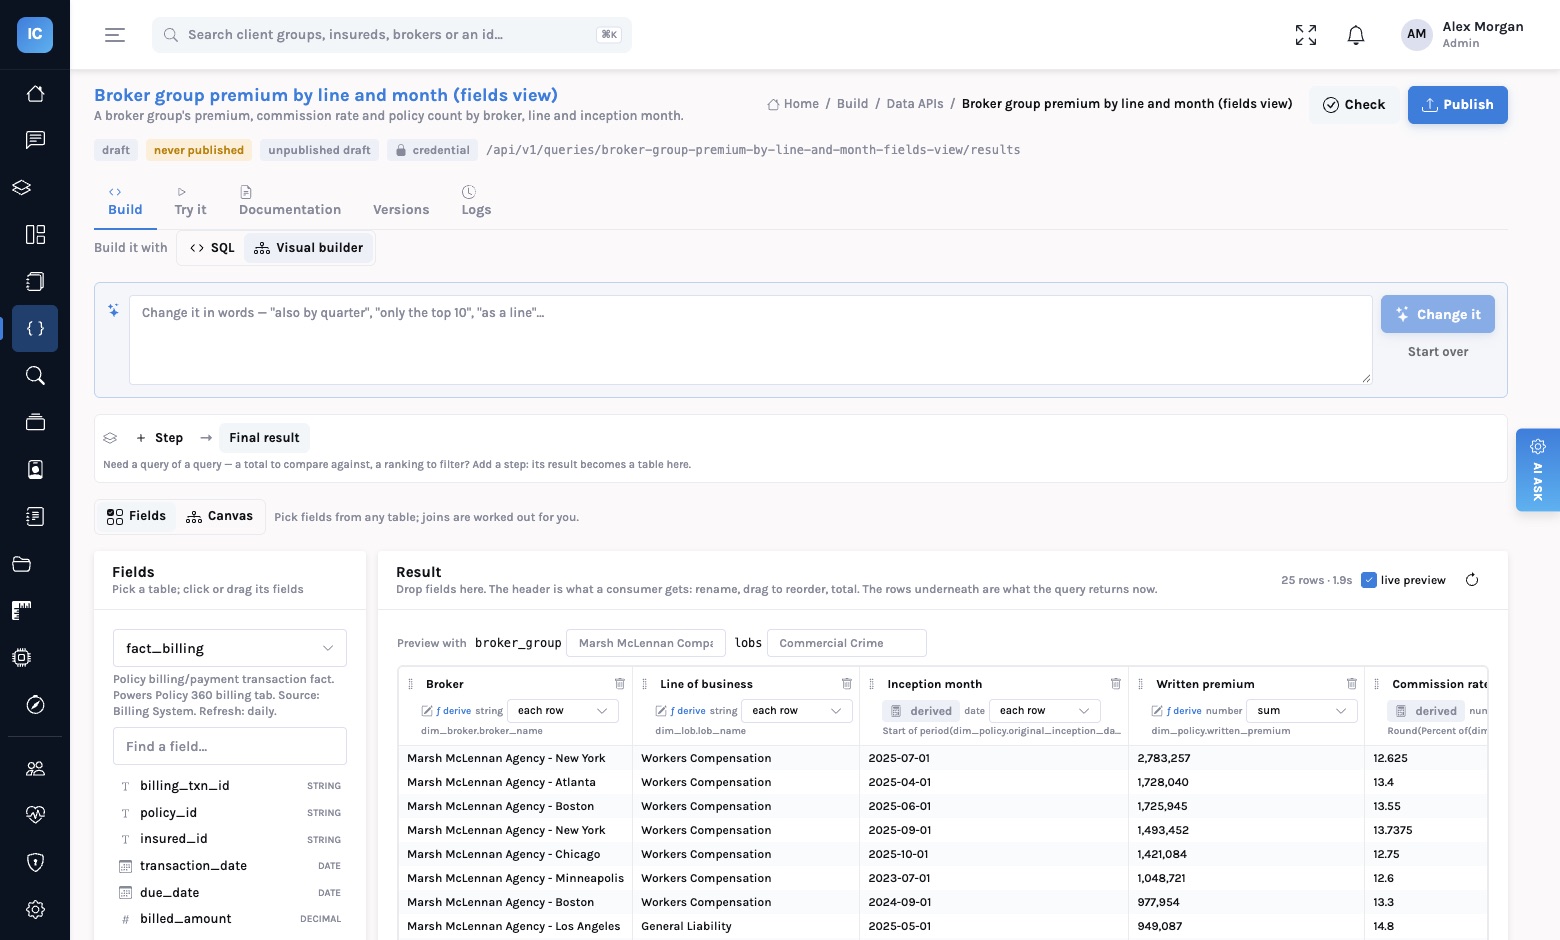Go to the Versions tab
The width and height of the screenshot is (1560, 940).
(401, 210)
